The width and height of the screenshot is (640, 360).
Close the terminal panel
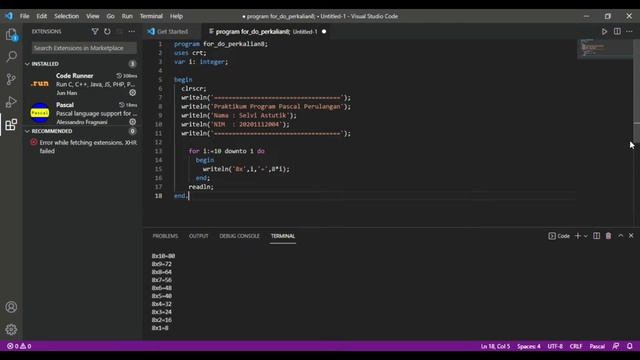[631, 236]
